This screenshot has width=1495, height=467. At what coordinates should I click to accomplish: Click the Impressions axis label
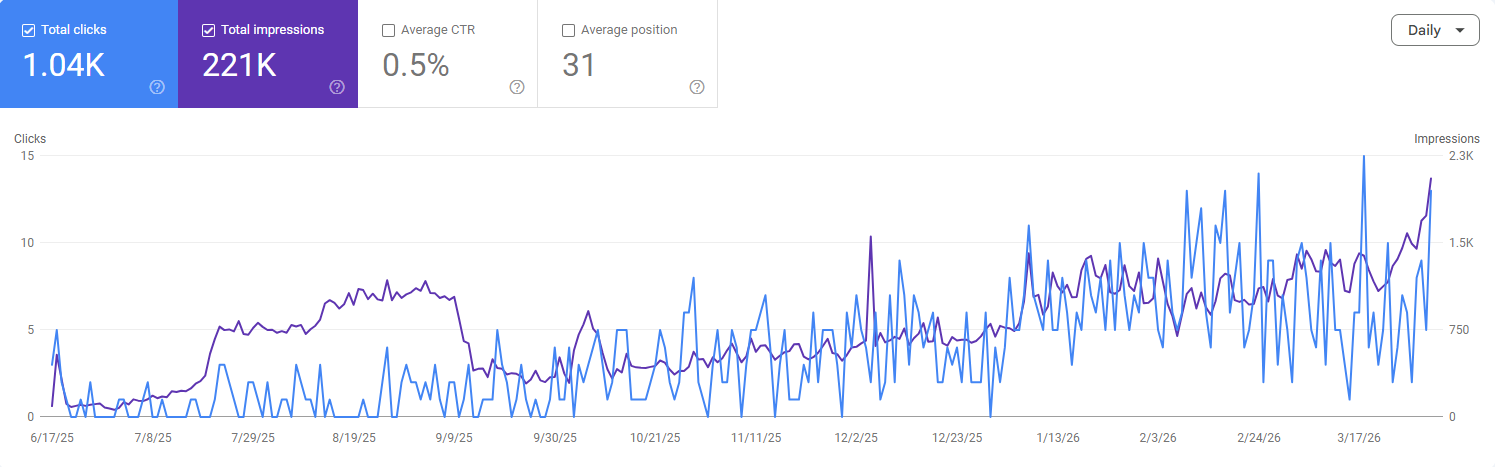(1447, 139)
